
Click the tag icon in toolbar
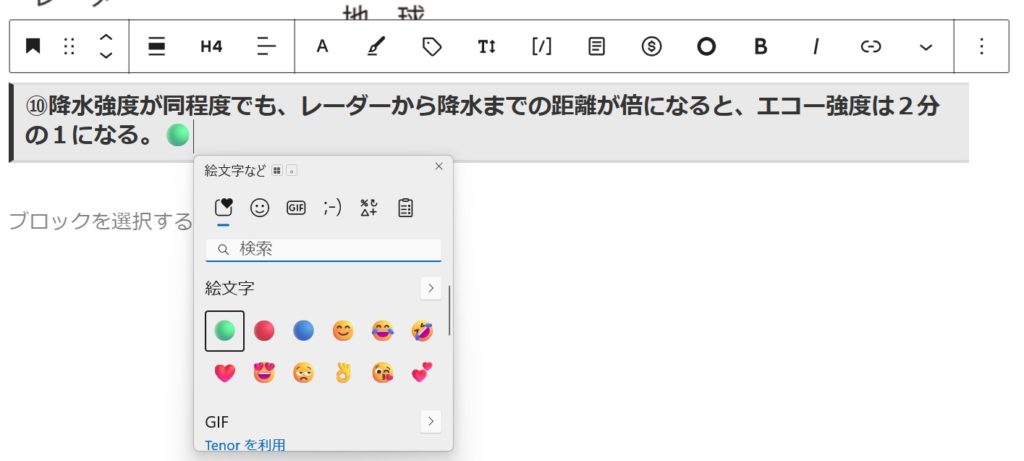pyautogui.click(x=432, y=46)
